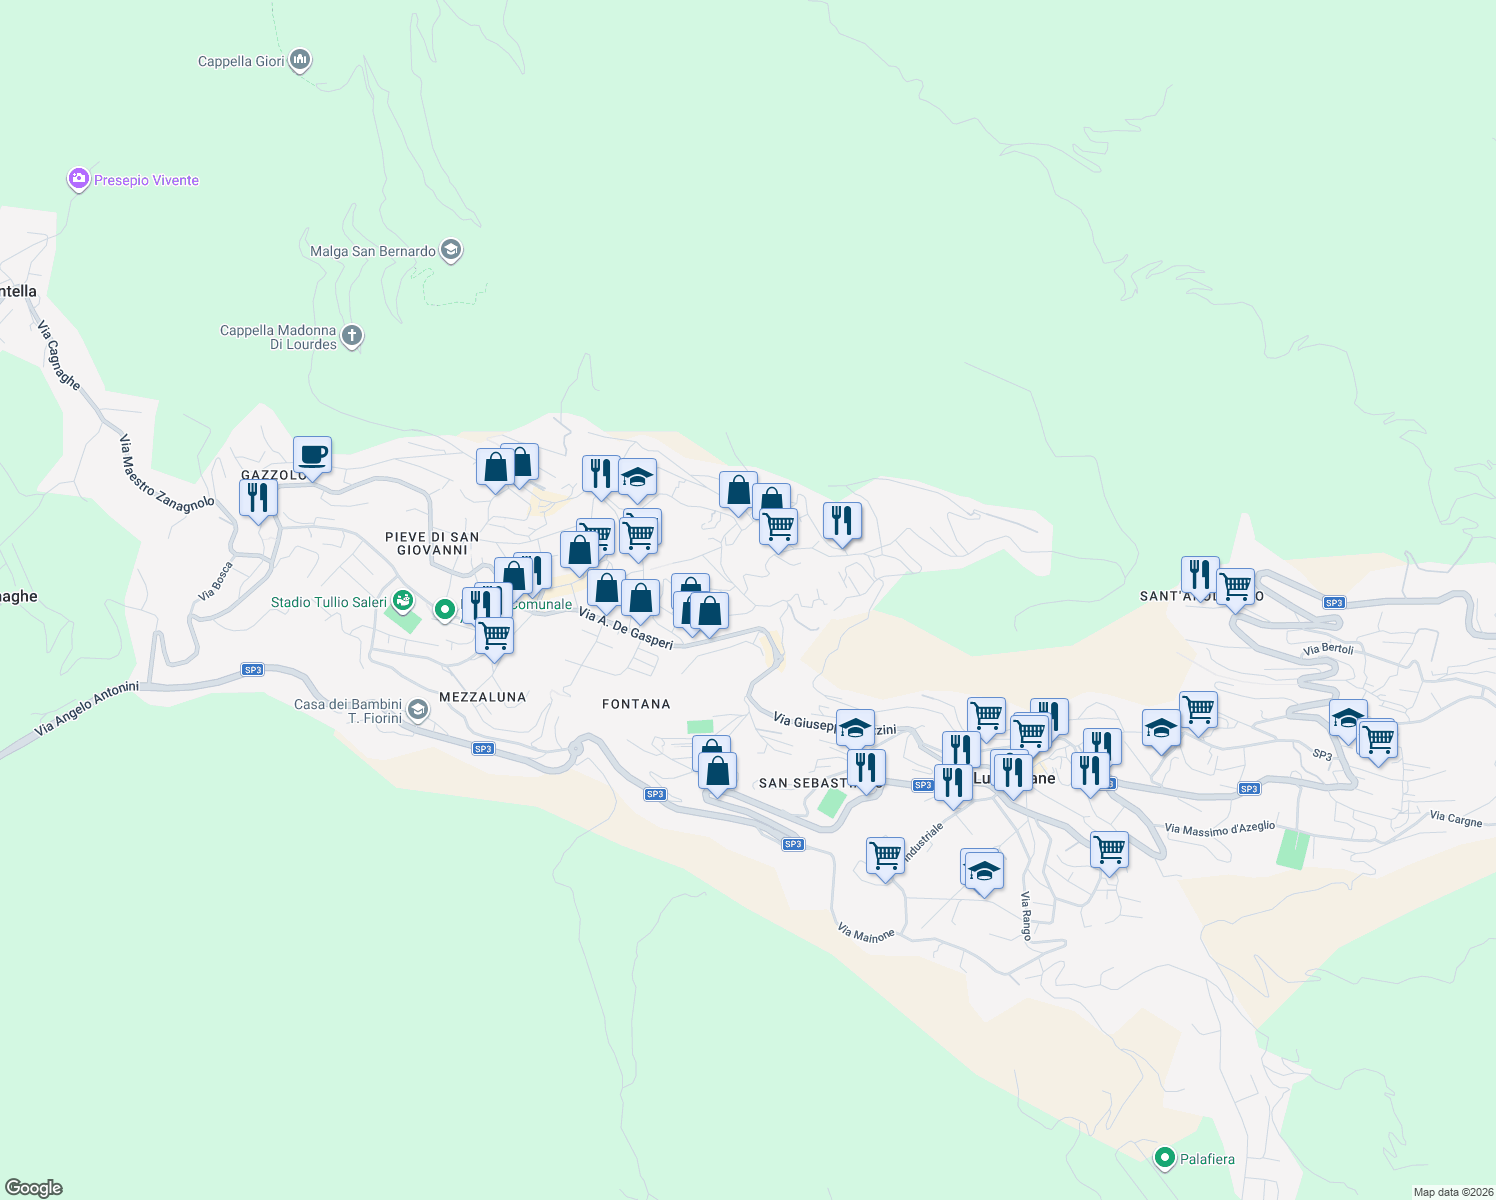Select restaurant marker at Sant'Apollonio
1496x1200 pixels.
1200,576
